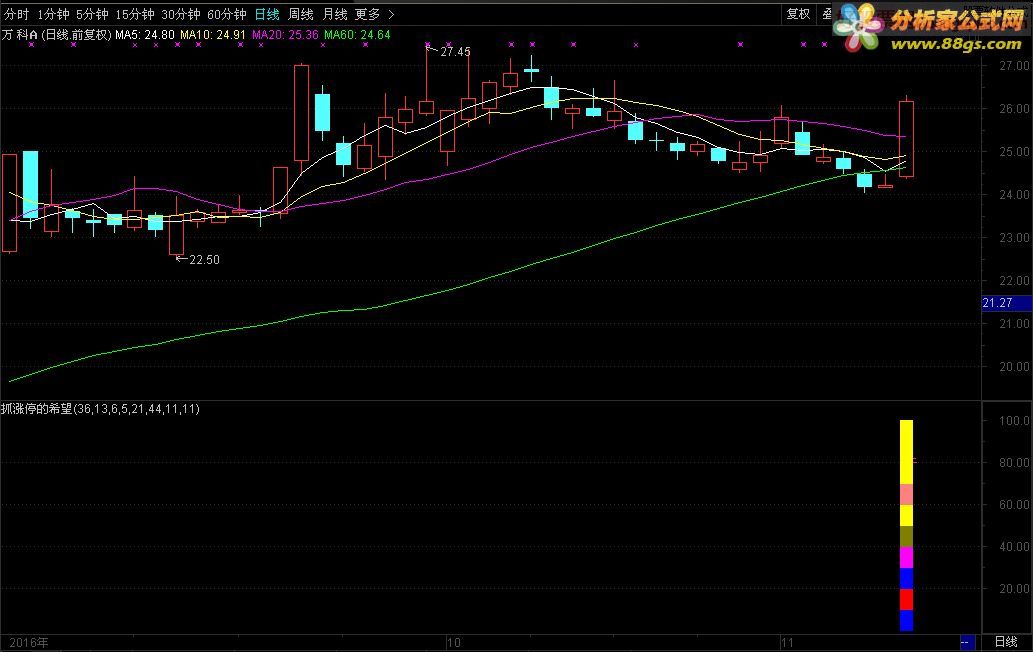The image size is (1033, 652).
Task: Click the 复权 adjustment button
Action: (798, 13)
